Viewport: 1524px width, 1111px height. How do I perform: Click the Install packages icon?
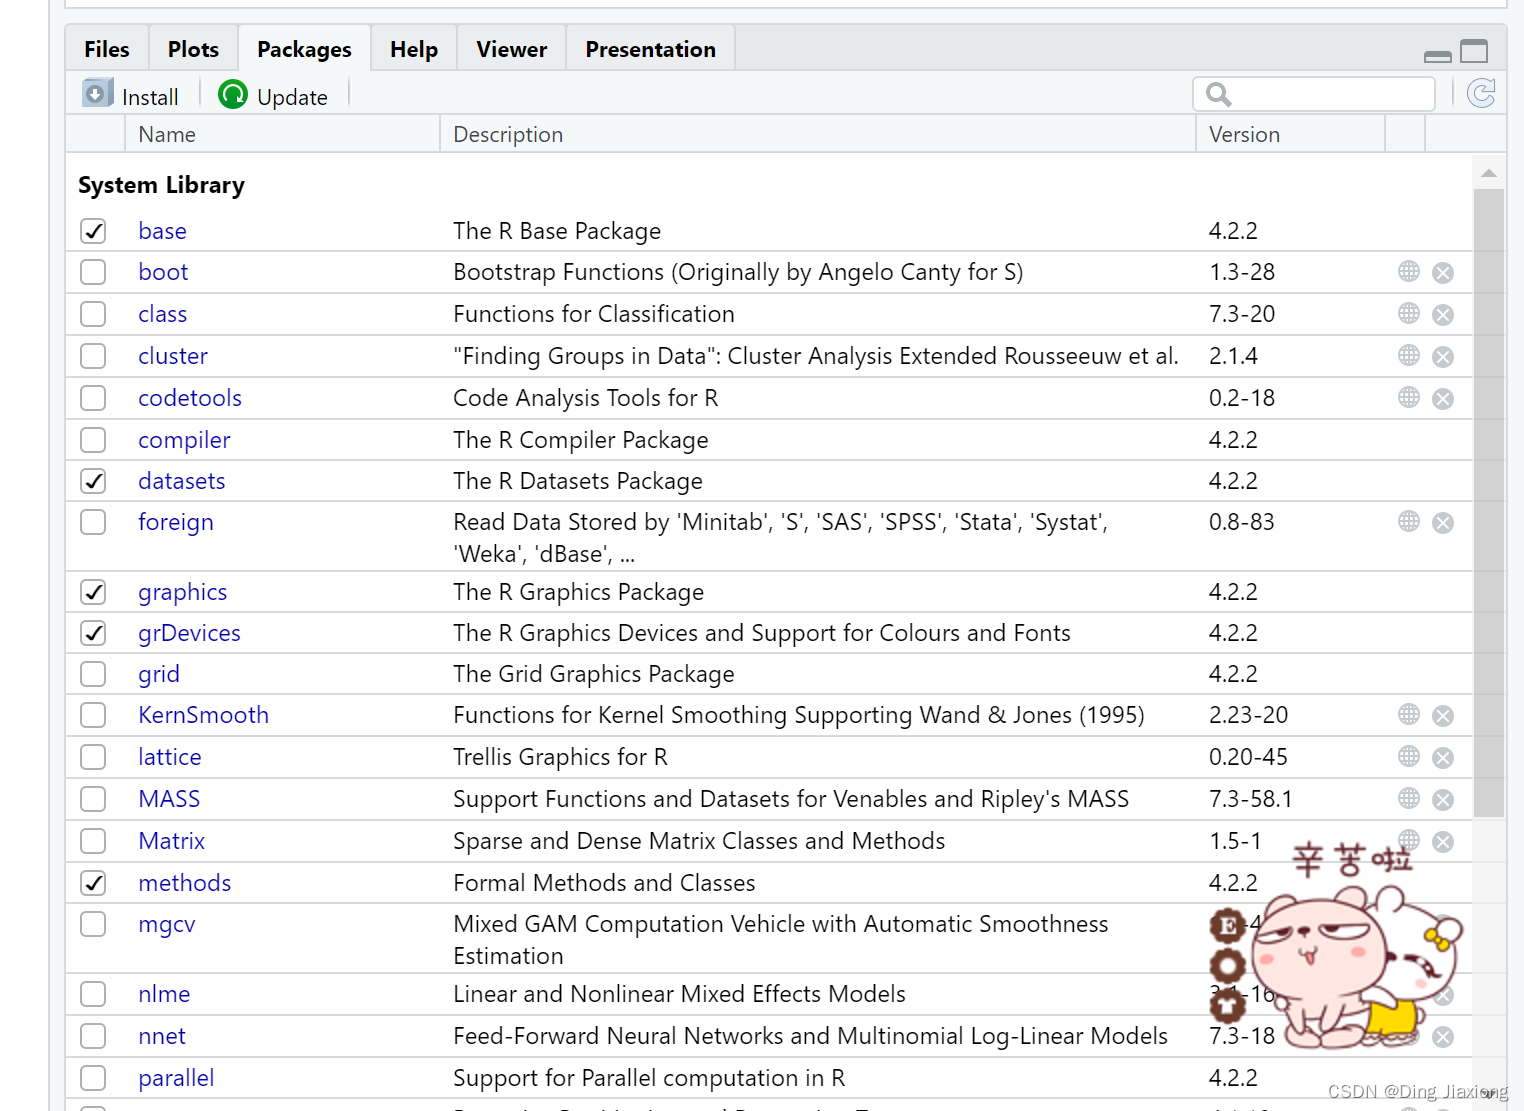point(97,94)
